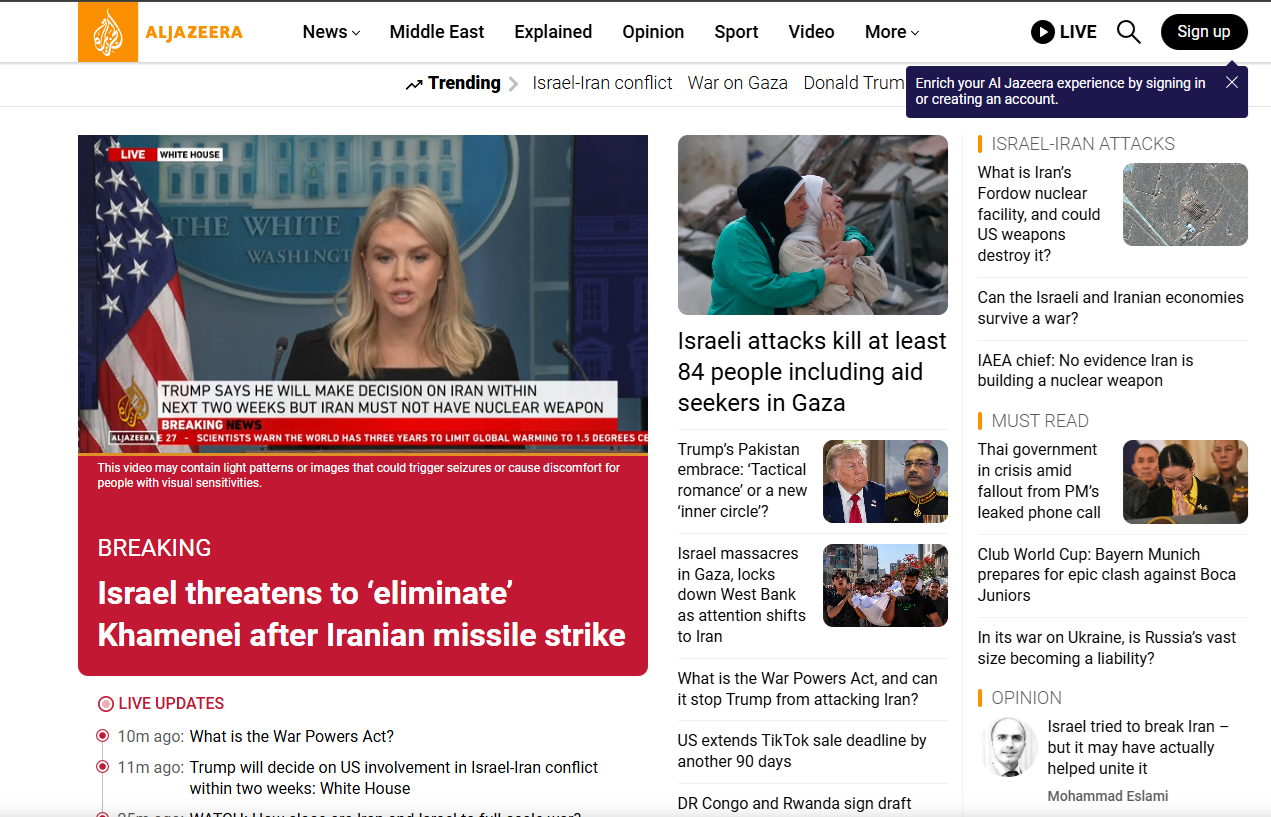Click the Live Updates red circle icon
The height and width of the screenshot is (817, 1271).
click(x=105, y=704)
